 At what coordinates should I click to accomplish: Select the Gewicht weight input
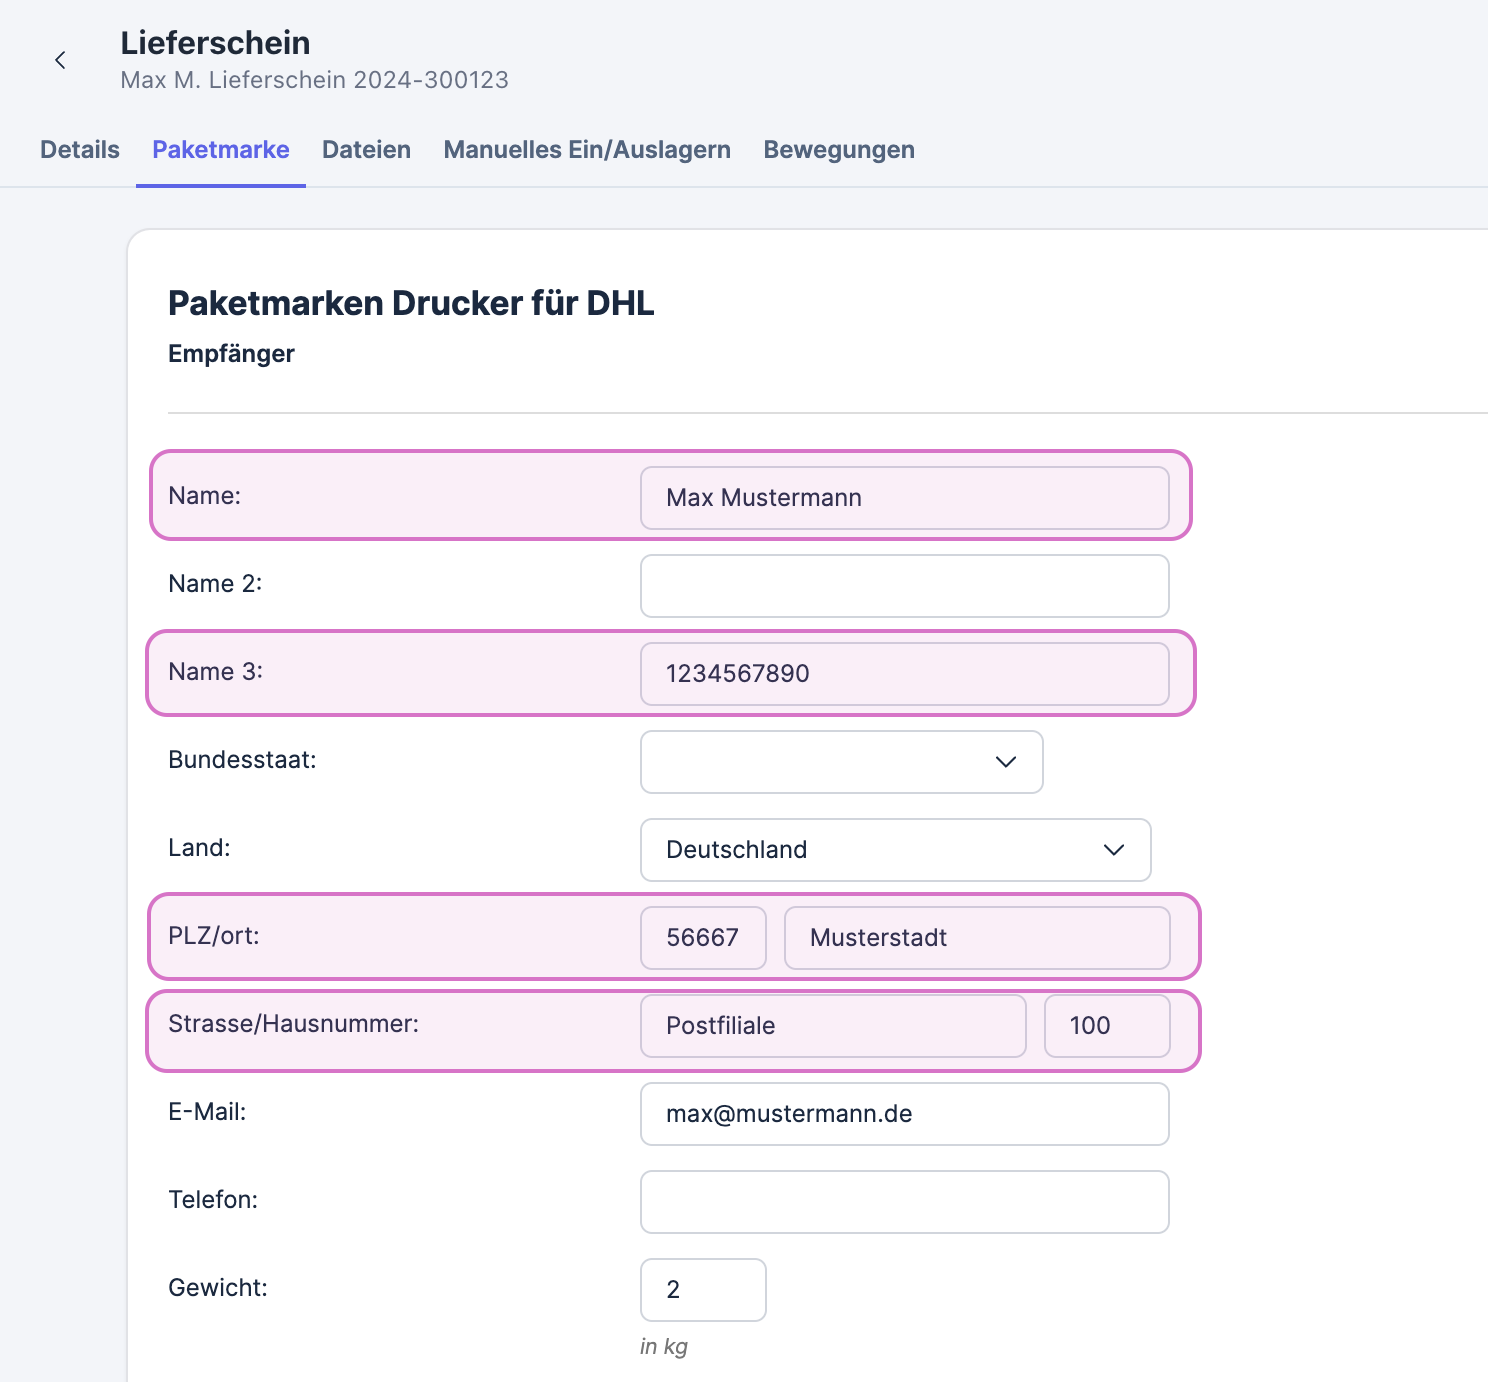click(703, 1290)
